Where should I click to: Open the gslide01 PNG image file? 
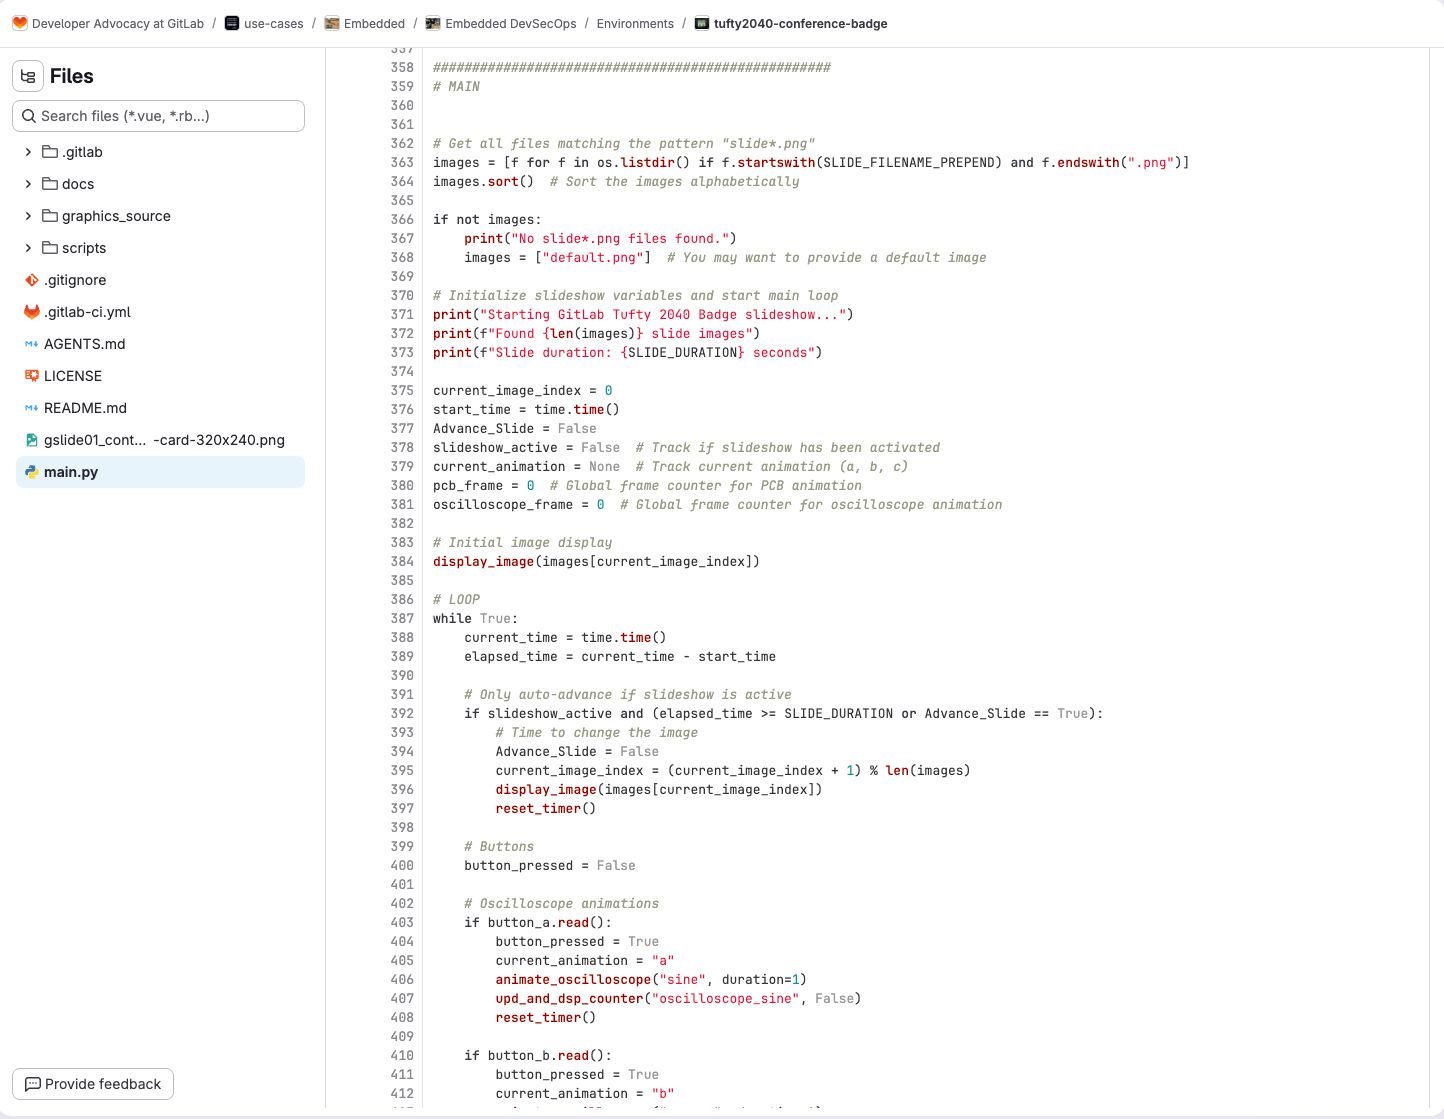pyautogui.click(x=164, y=440)
